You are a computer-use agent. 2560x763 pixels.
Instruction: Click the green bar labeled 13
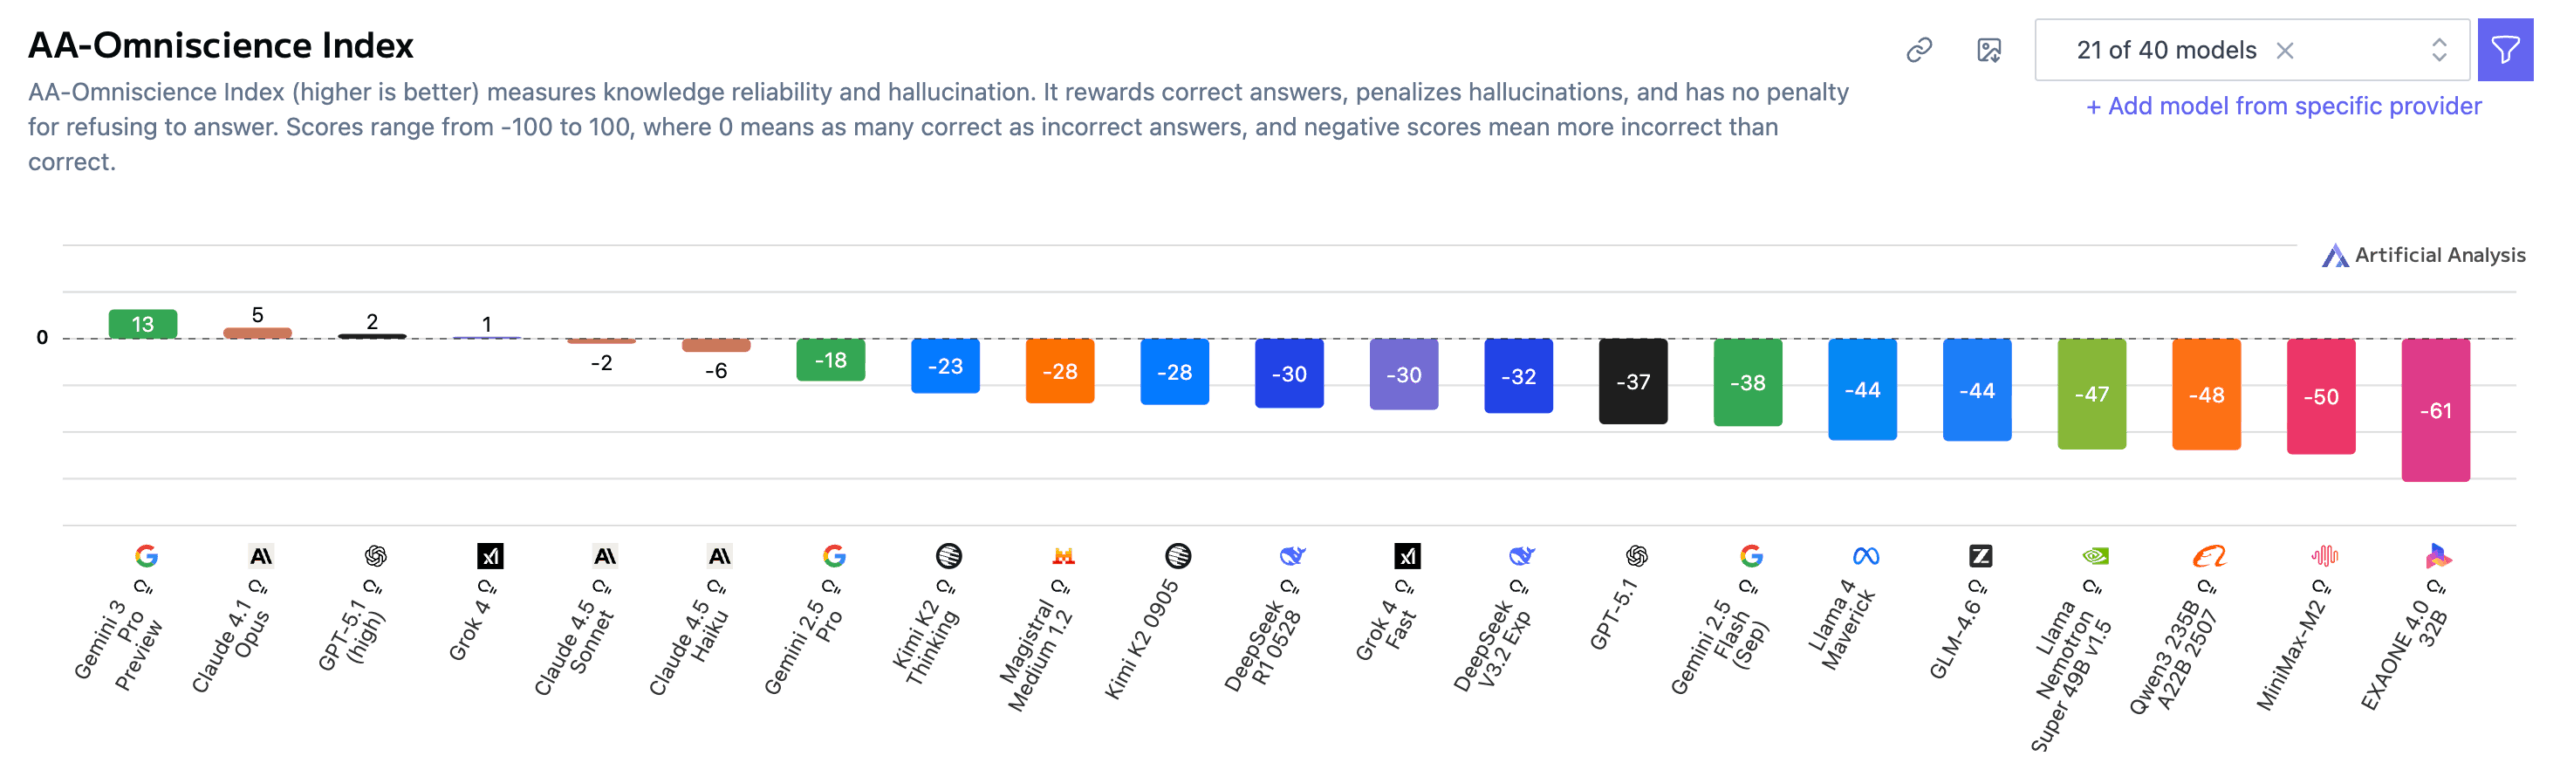pyautogui.click(x=142, y=324)
